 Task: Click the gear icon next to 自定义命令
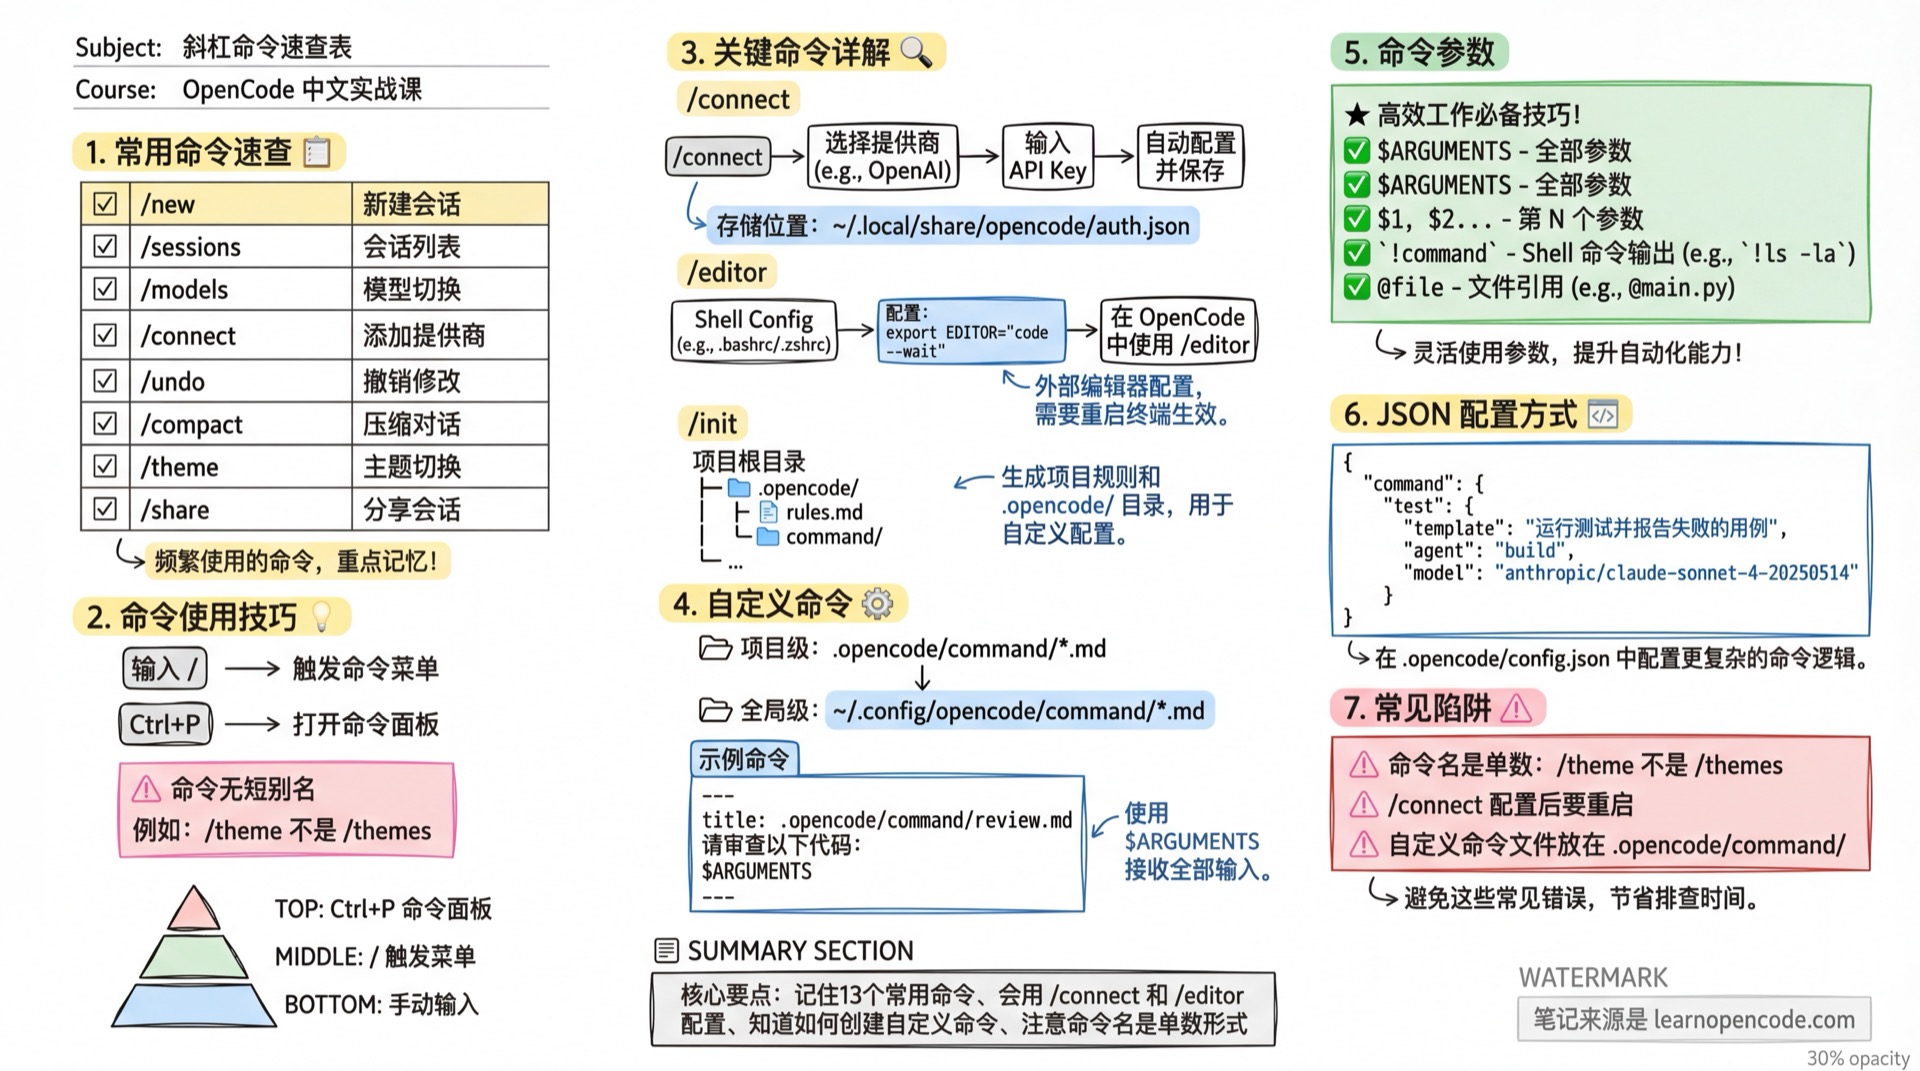tap(877, 603)
